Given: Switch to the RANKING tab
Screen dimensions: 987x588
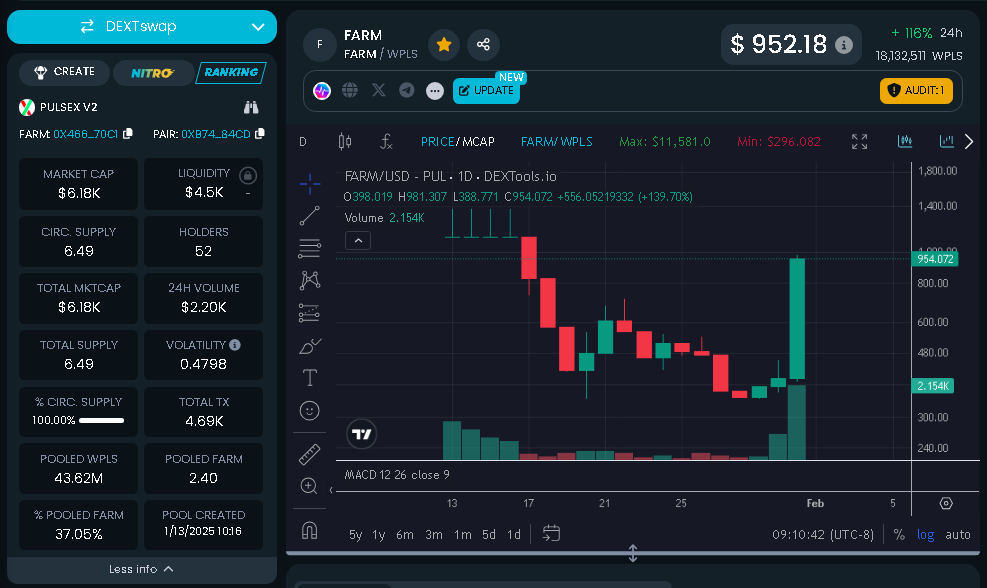Looking at the screenshot, I should (x=231, y=72).
